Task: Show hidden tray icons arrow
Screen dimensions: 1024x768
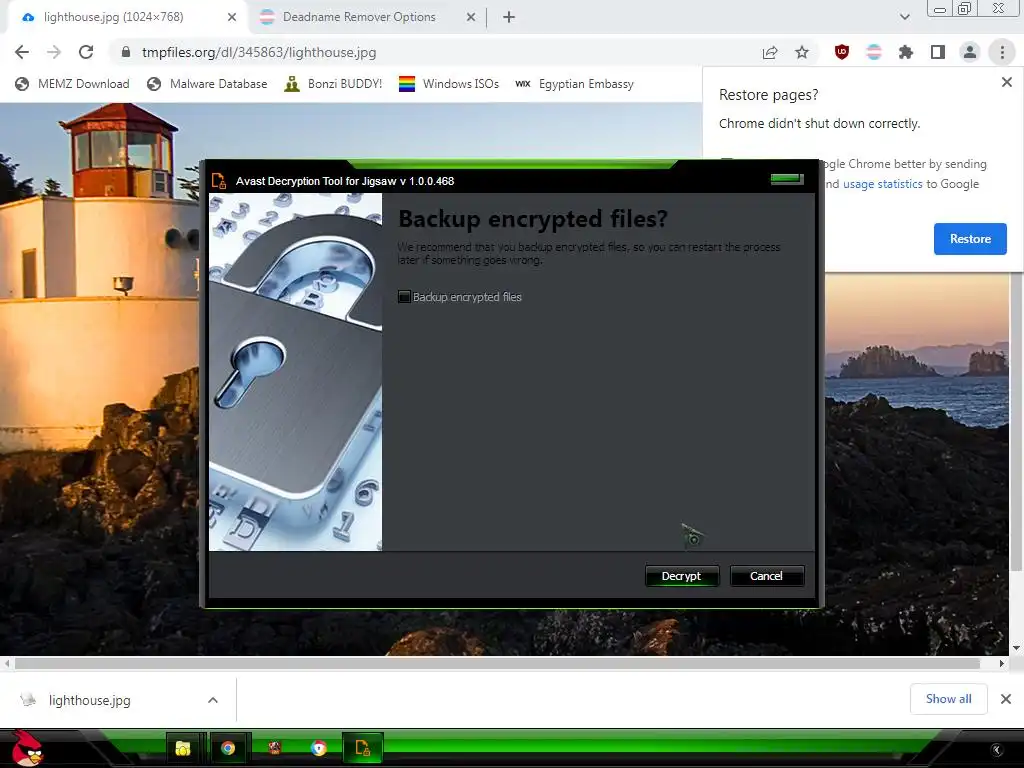Action: tap(997, 749)
